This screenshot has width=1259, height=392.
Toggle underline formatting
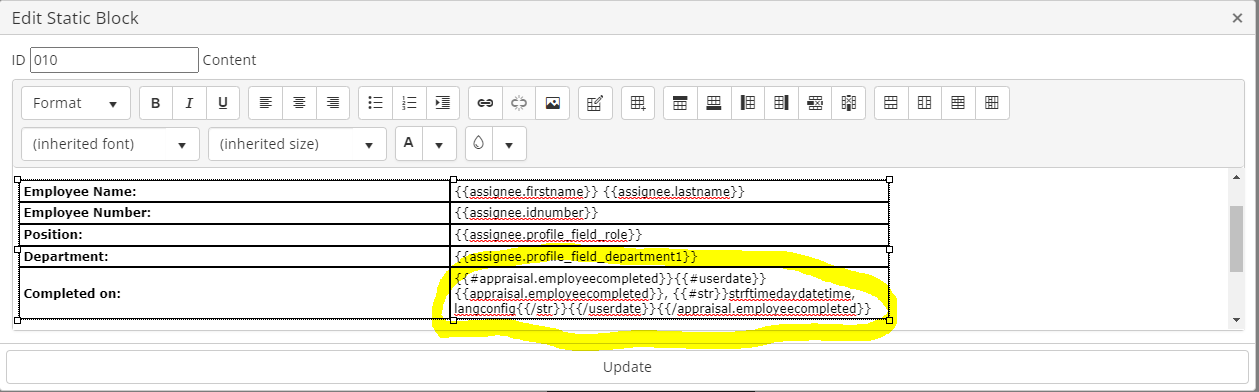tap(222, 103)
